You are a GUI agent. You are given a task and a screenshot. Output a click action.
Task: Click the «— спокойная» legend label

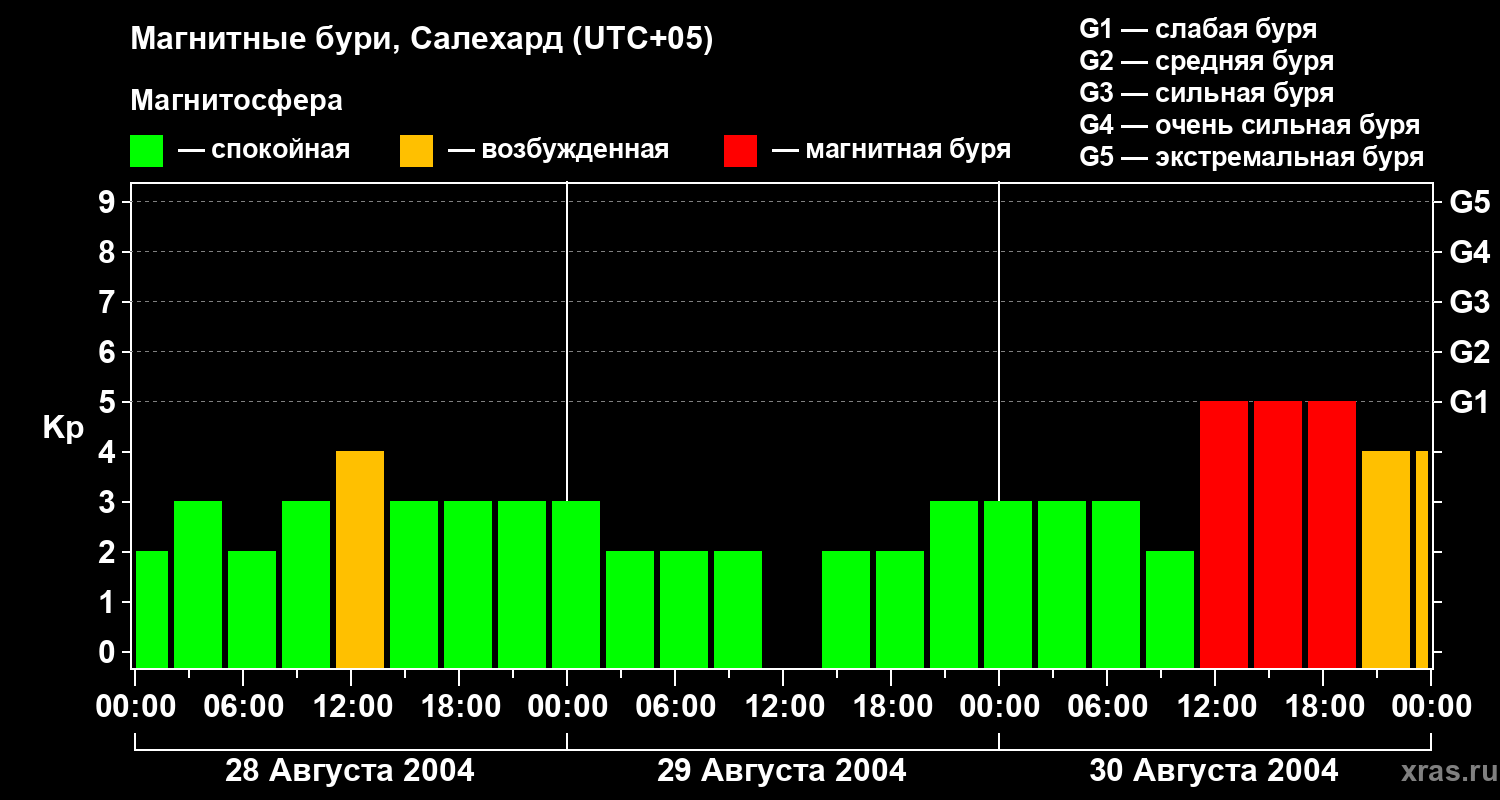click(x=264, y=151)
